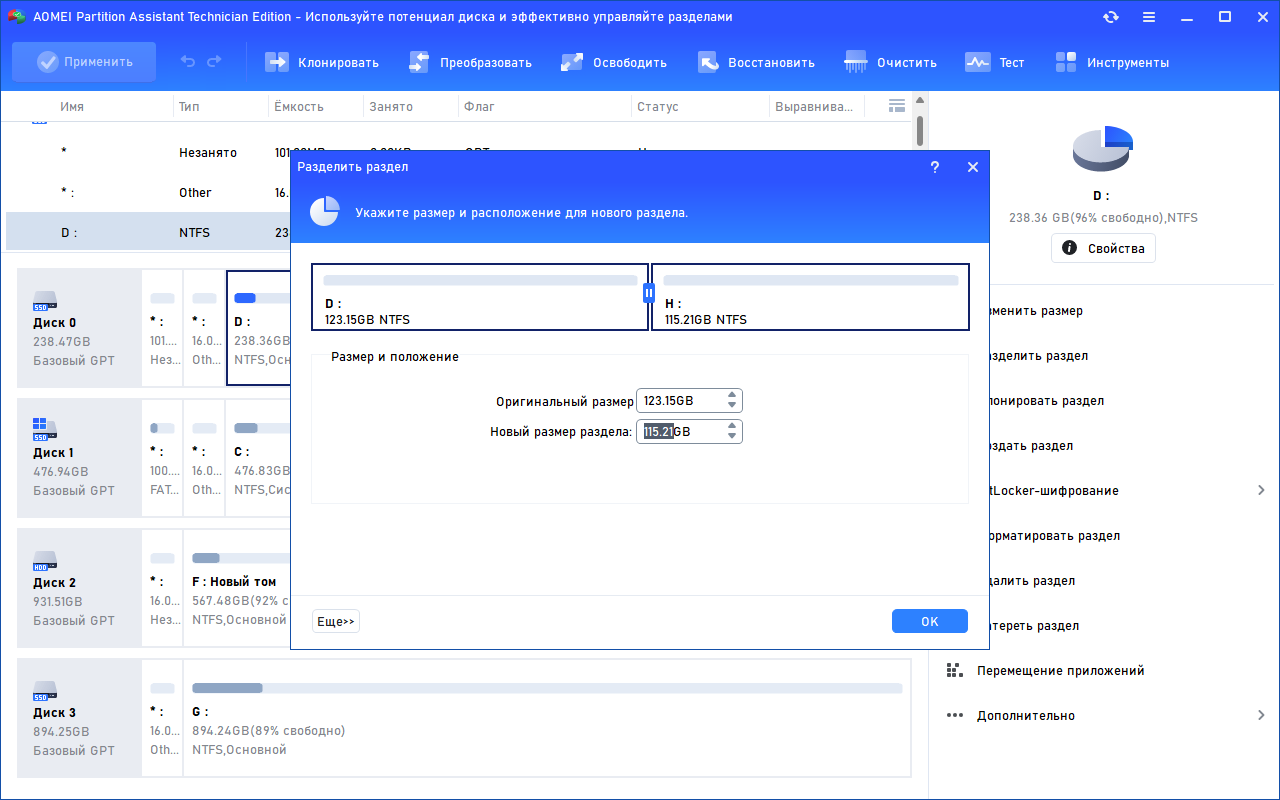Select Перемещение приложений in side panel

[x=1060, y=670]
